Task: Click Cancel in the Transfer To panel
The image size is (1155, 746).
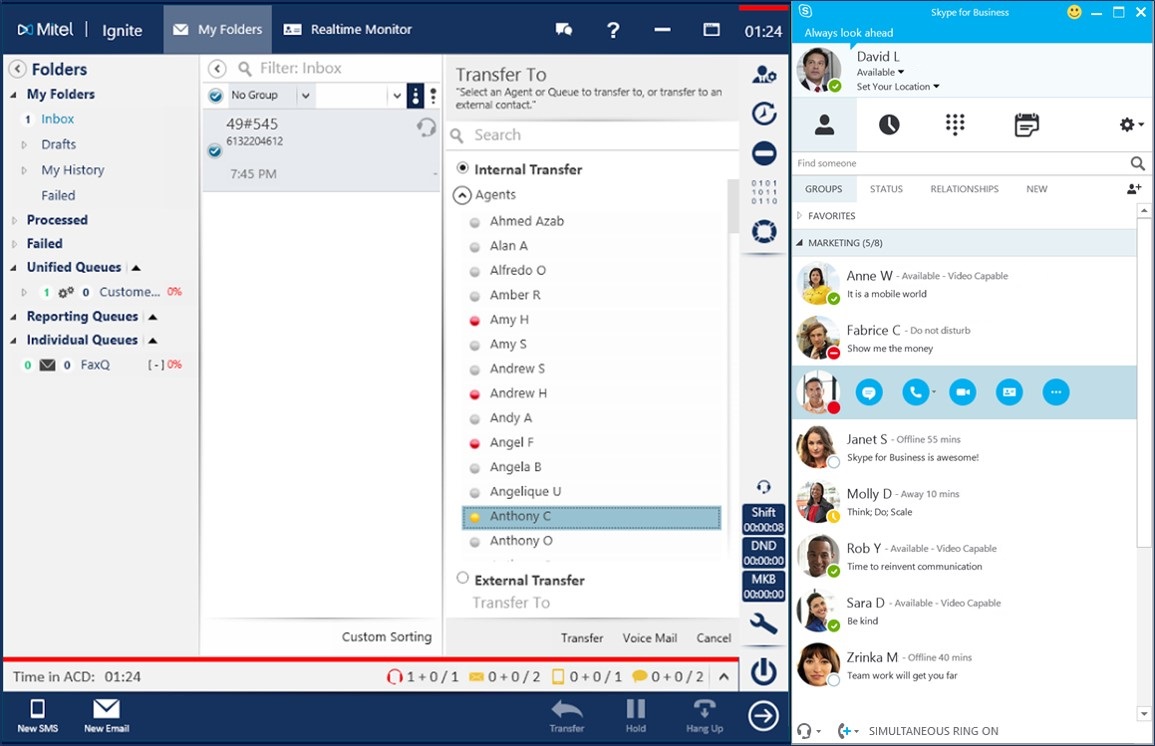Action: coord(713,637)
